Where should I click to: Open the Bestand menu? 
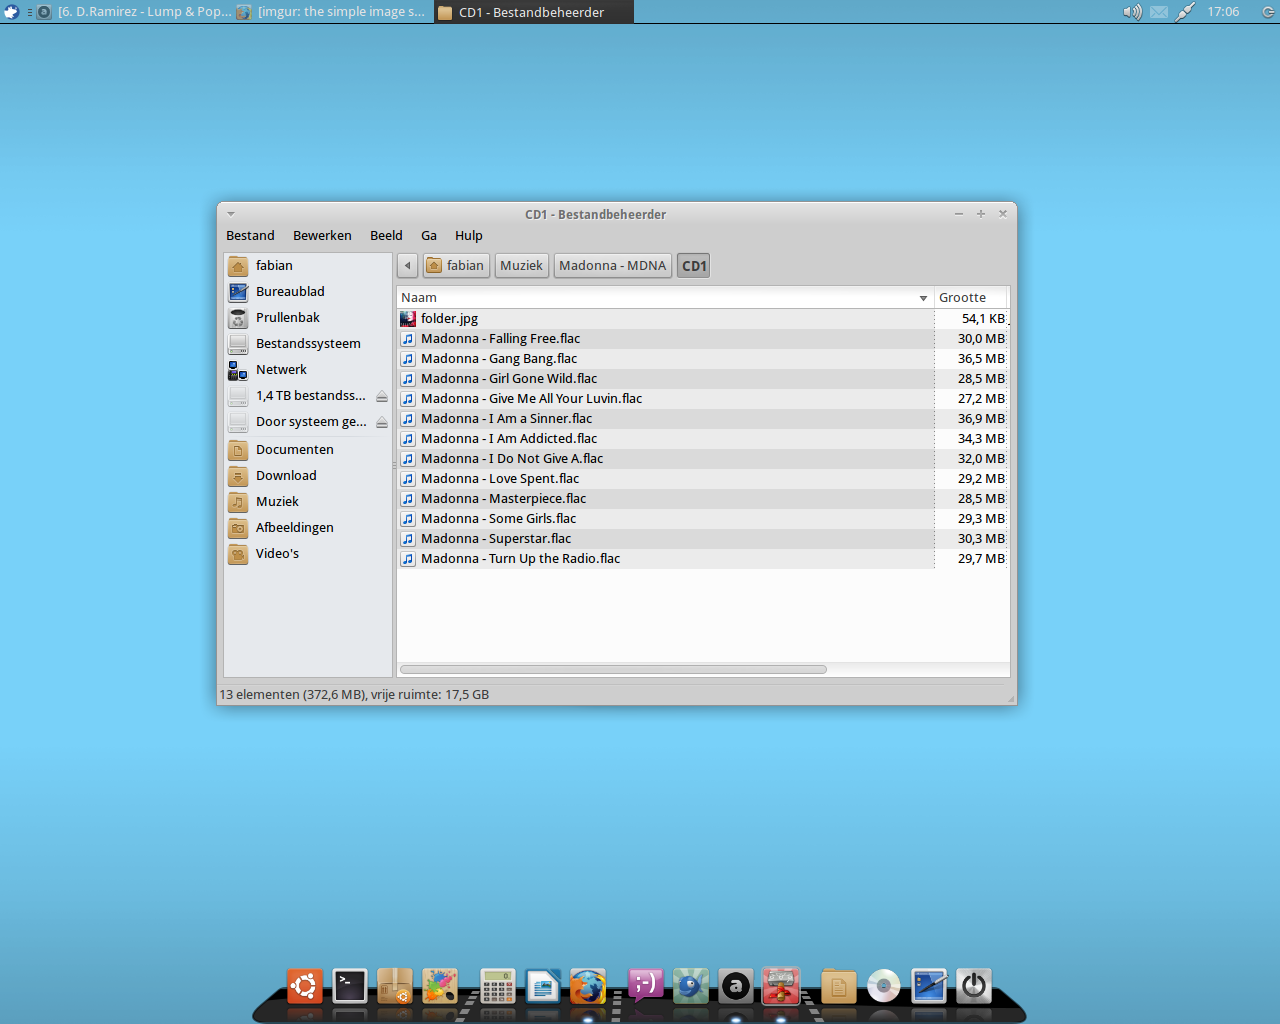[x=250, y=236]
